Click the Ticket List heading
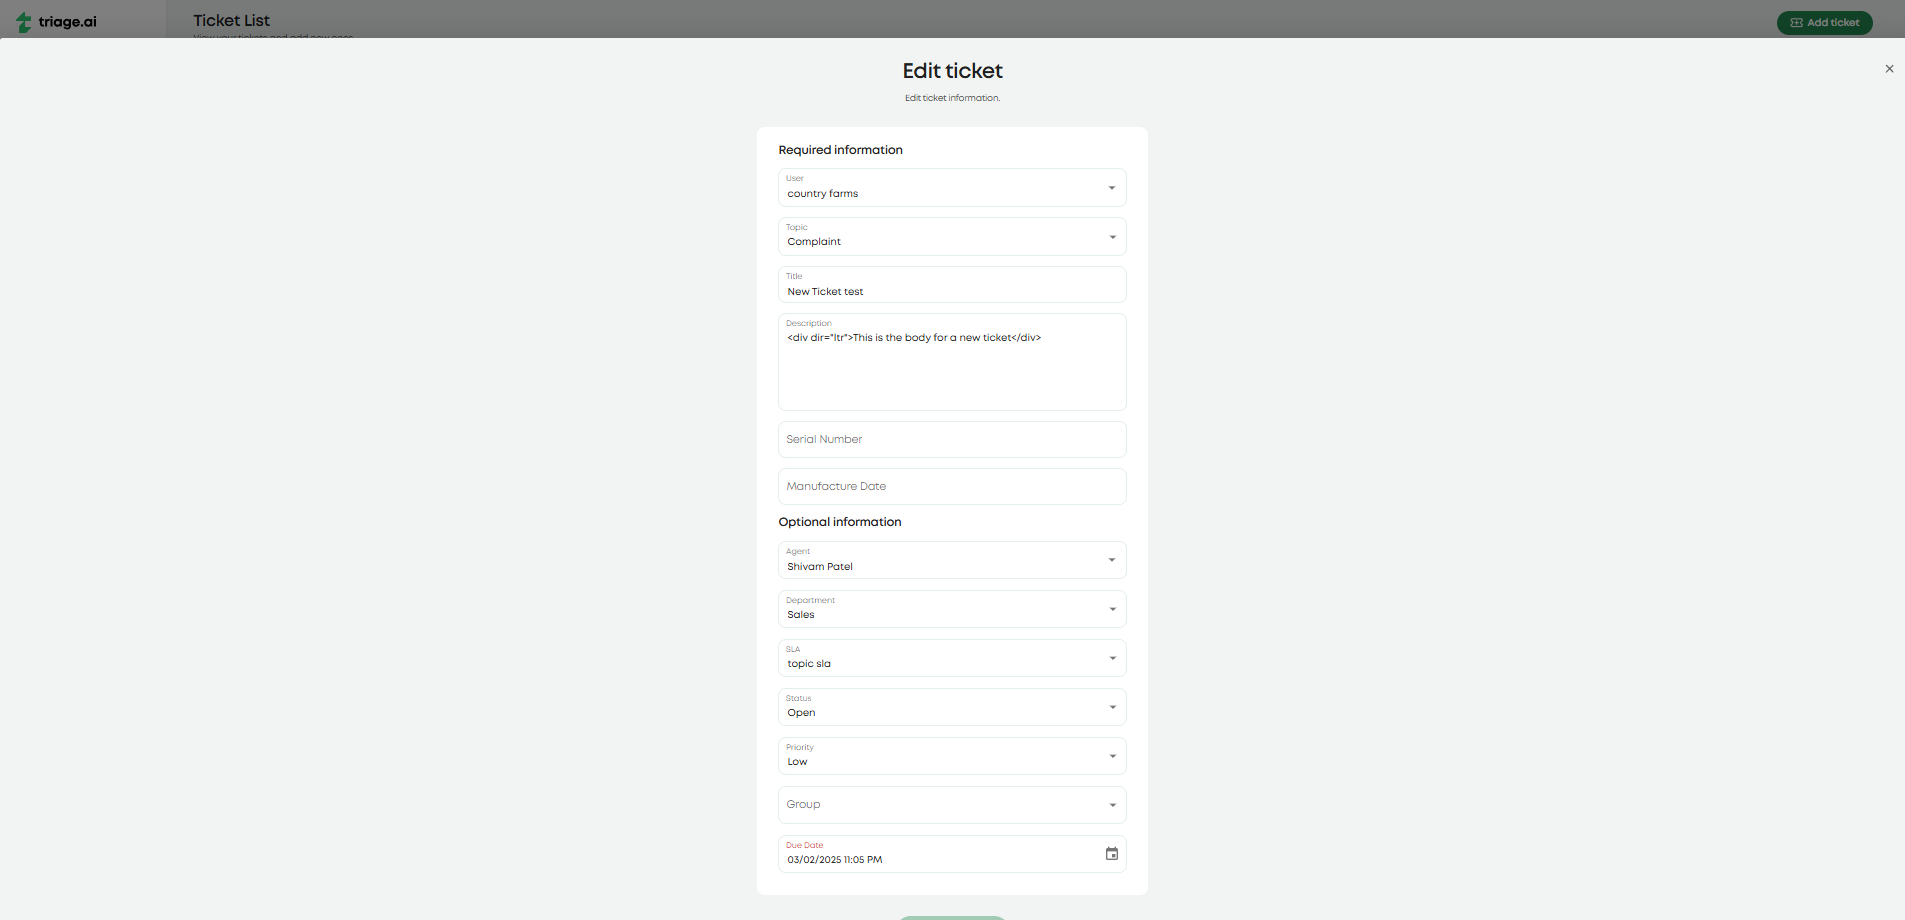The image size is (1905, 920). 230,20
